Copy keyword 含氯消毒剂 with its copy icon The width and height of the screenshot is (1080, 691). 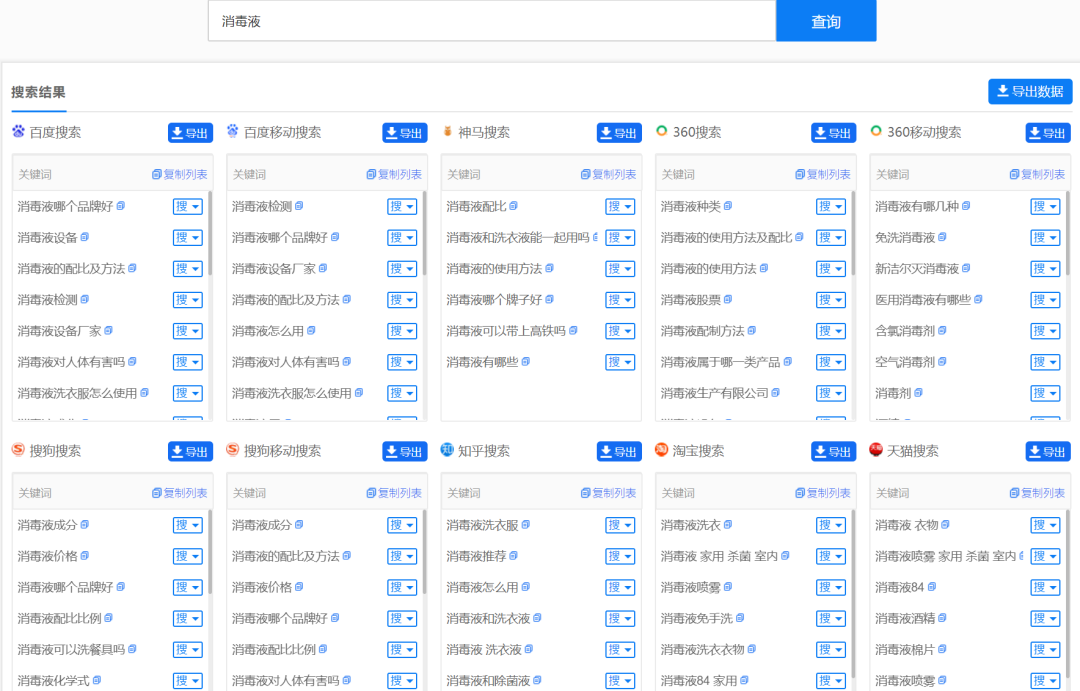[x=942, y=331]
